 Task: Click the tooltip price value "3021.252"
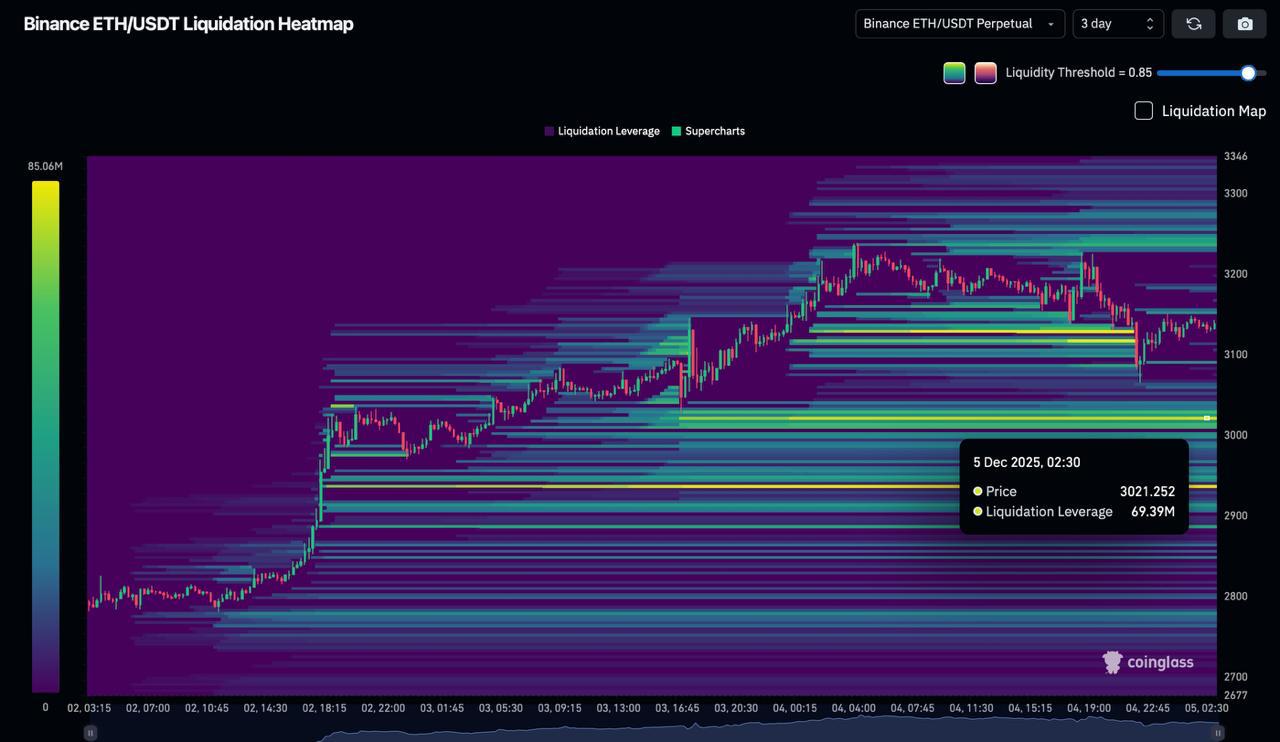point(1147,491)
